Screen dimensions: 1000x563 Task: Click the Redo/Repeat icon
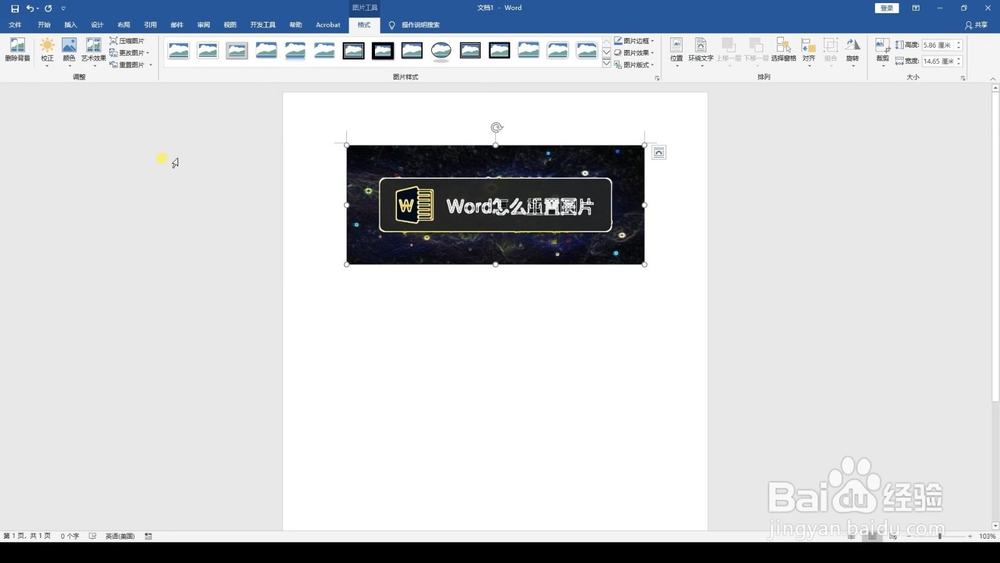[48, 8]
